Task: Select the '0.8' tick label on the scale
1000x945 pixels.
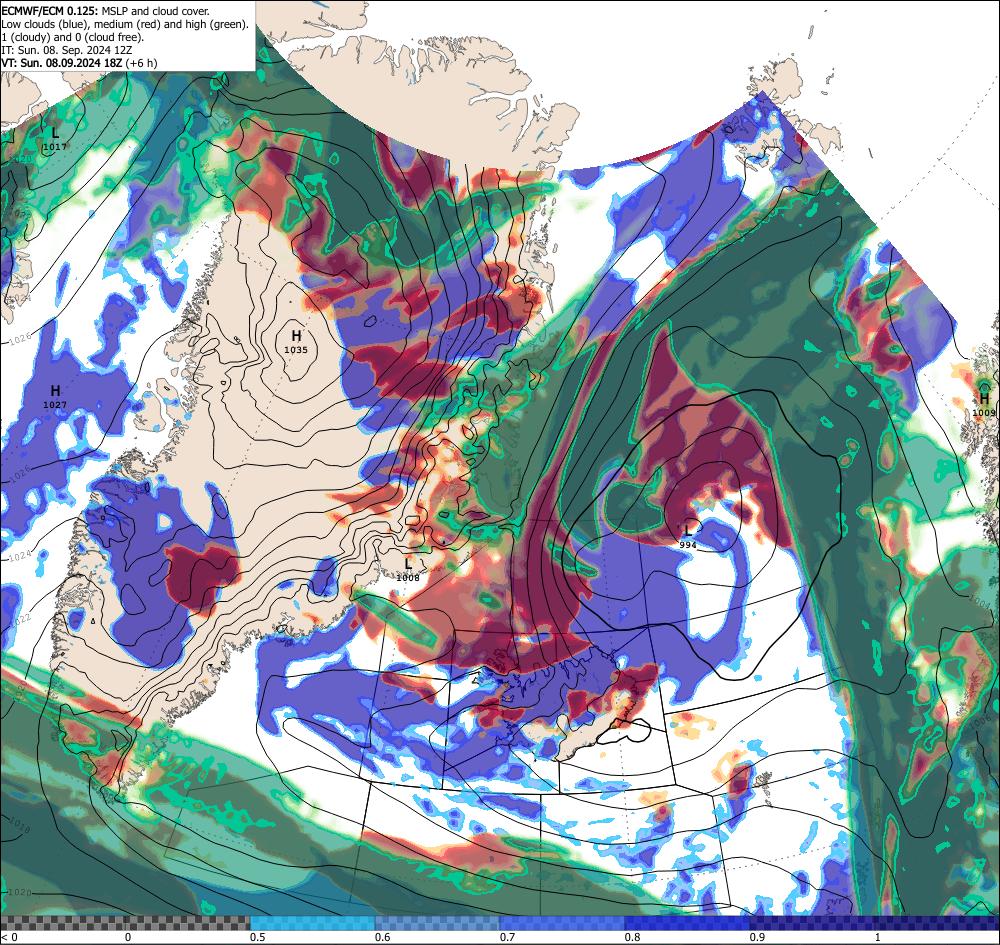Action: [633, 937]
